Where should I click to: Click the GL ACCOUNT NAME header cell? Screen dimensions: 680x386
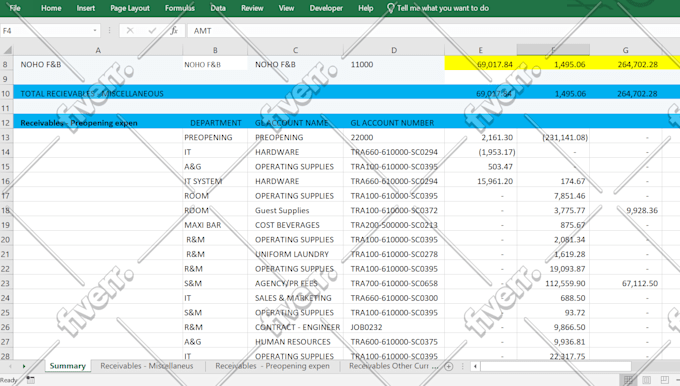tap(295, 123)
